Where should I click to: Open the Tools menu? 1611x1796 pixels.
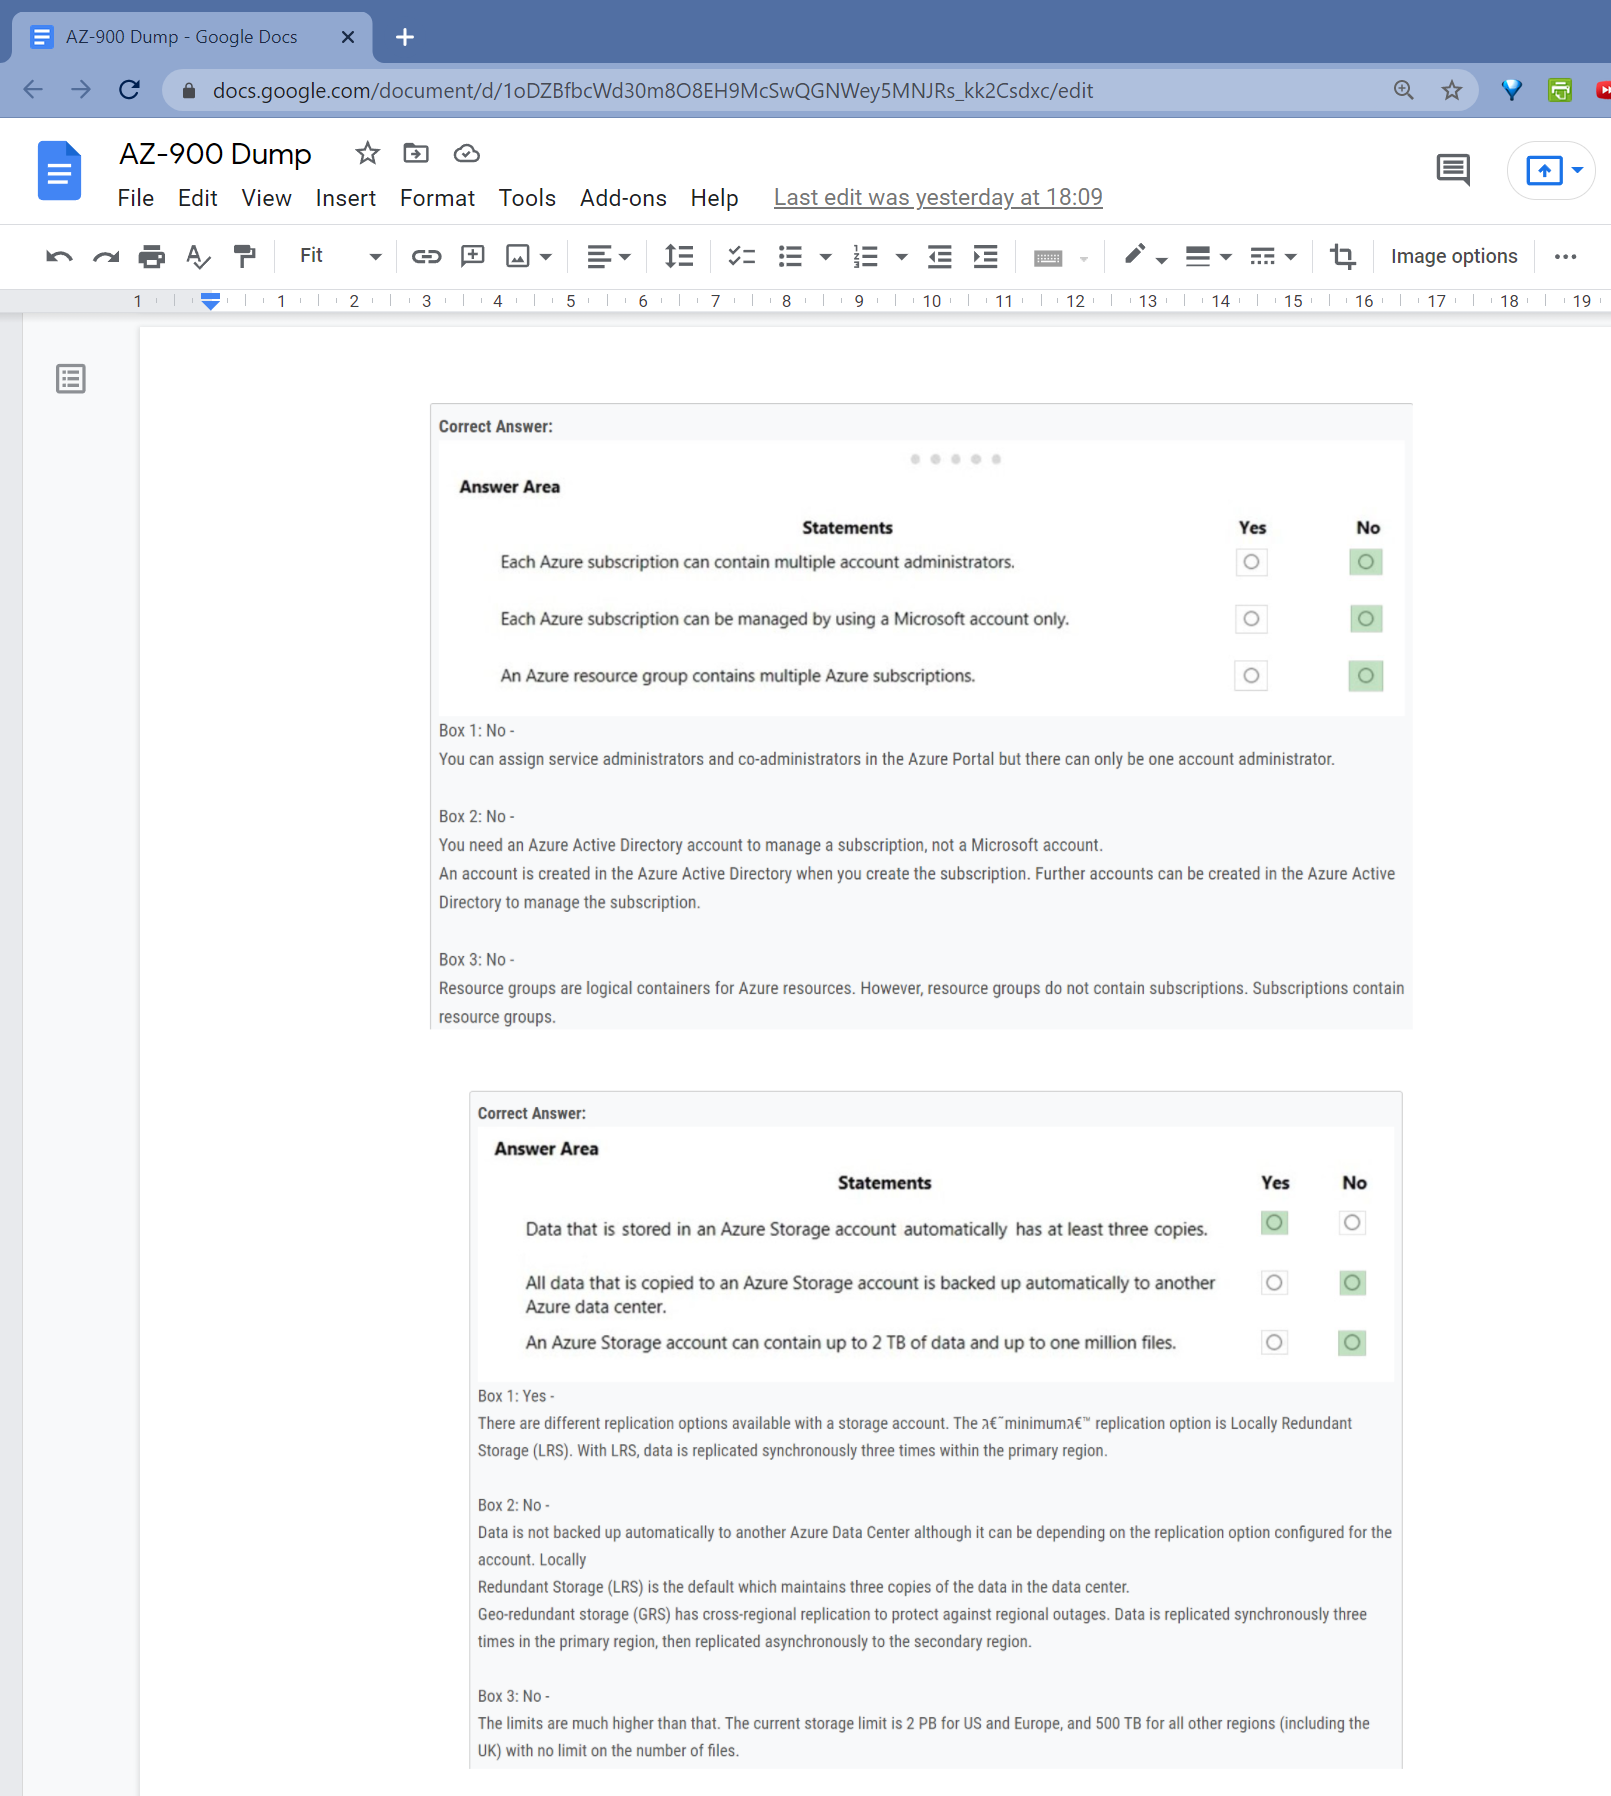coord(527,198)
